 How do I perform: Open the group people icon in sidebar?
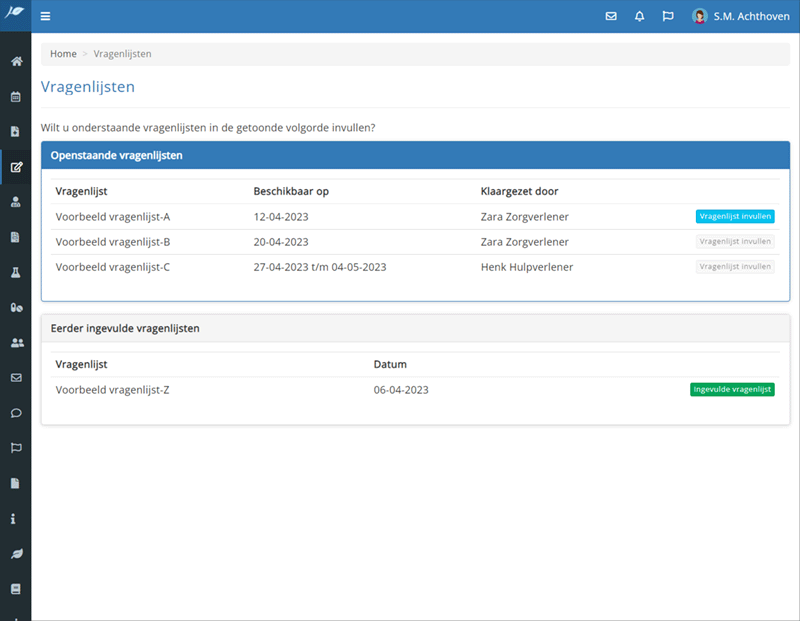(16, 343)
